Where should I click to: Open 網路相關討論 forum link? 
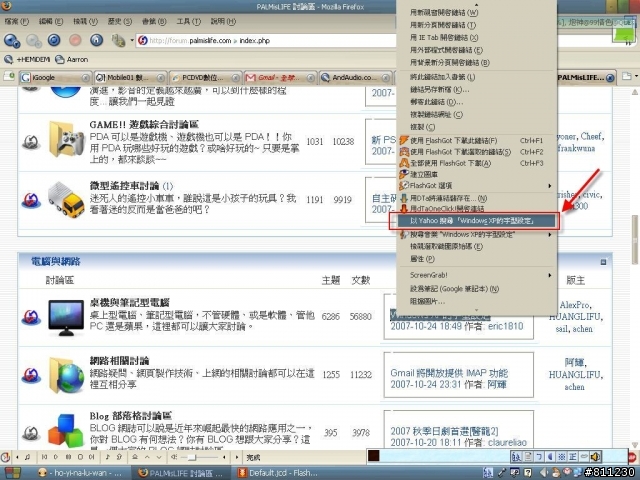click(119, 361)
